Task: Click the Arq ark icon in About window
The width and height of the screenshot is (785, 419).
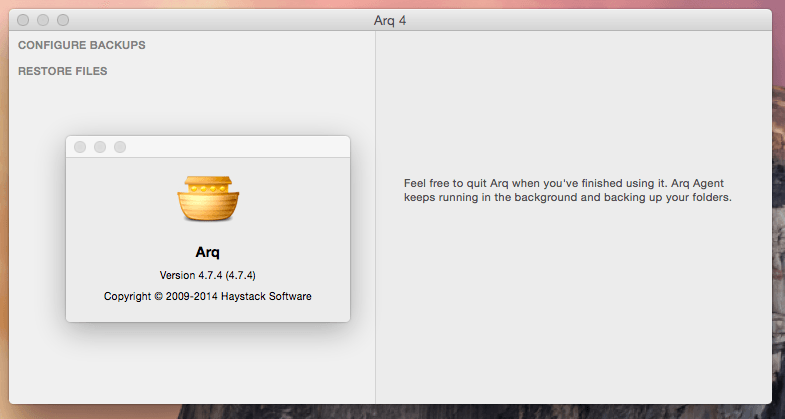Action: coord(208,198)
